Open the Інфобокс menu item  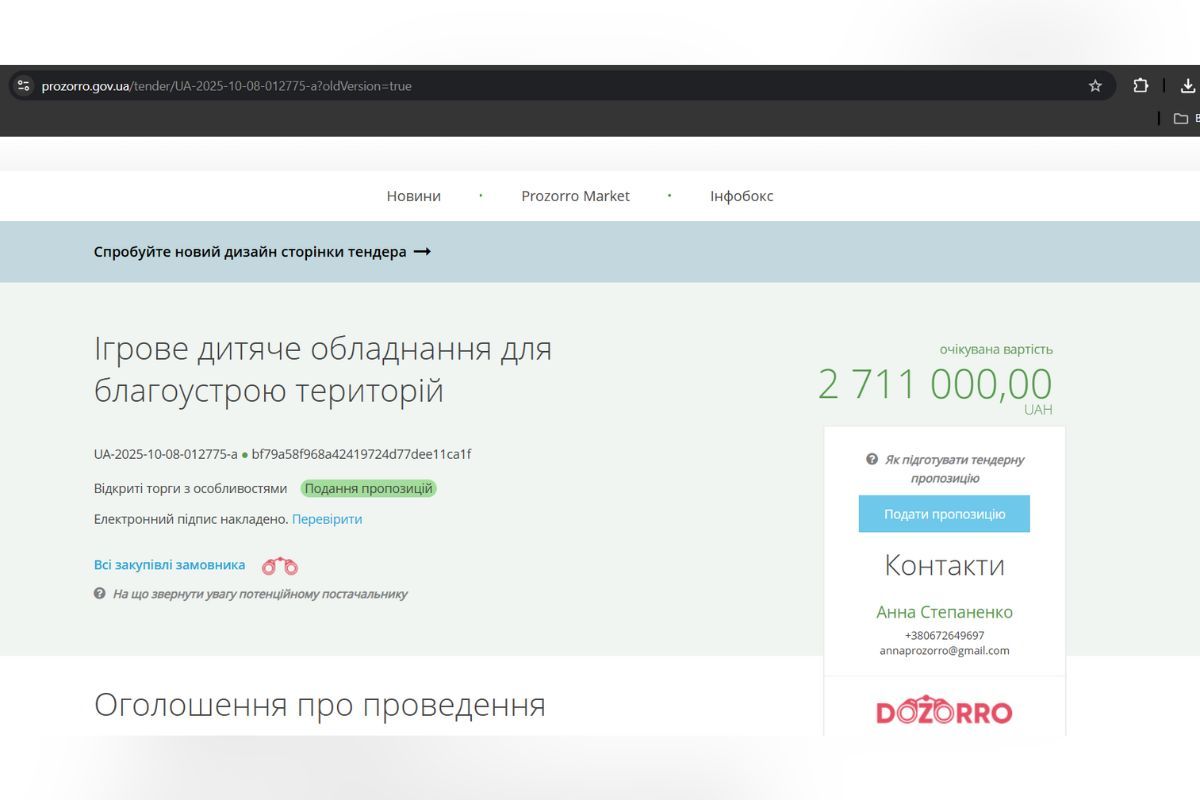[741, 196]
